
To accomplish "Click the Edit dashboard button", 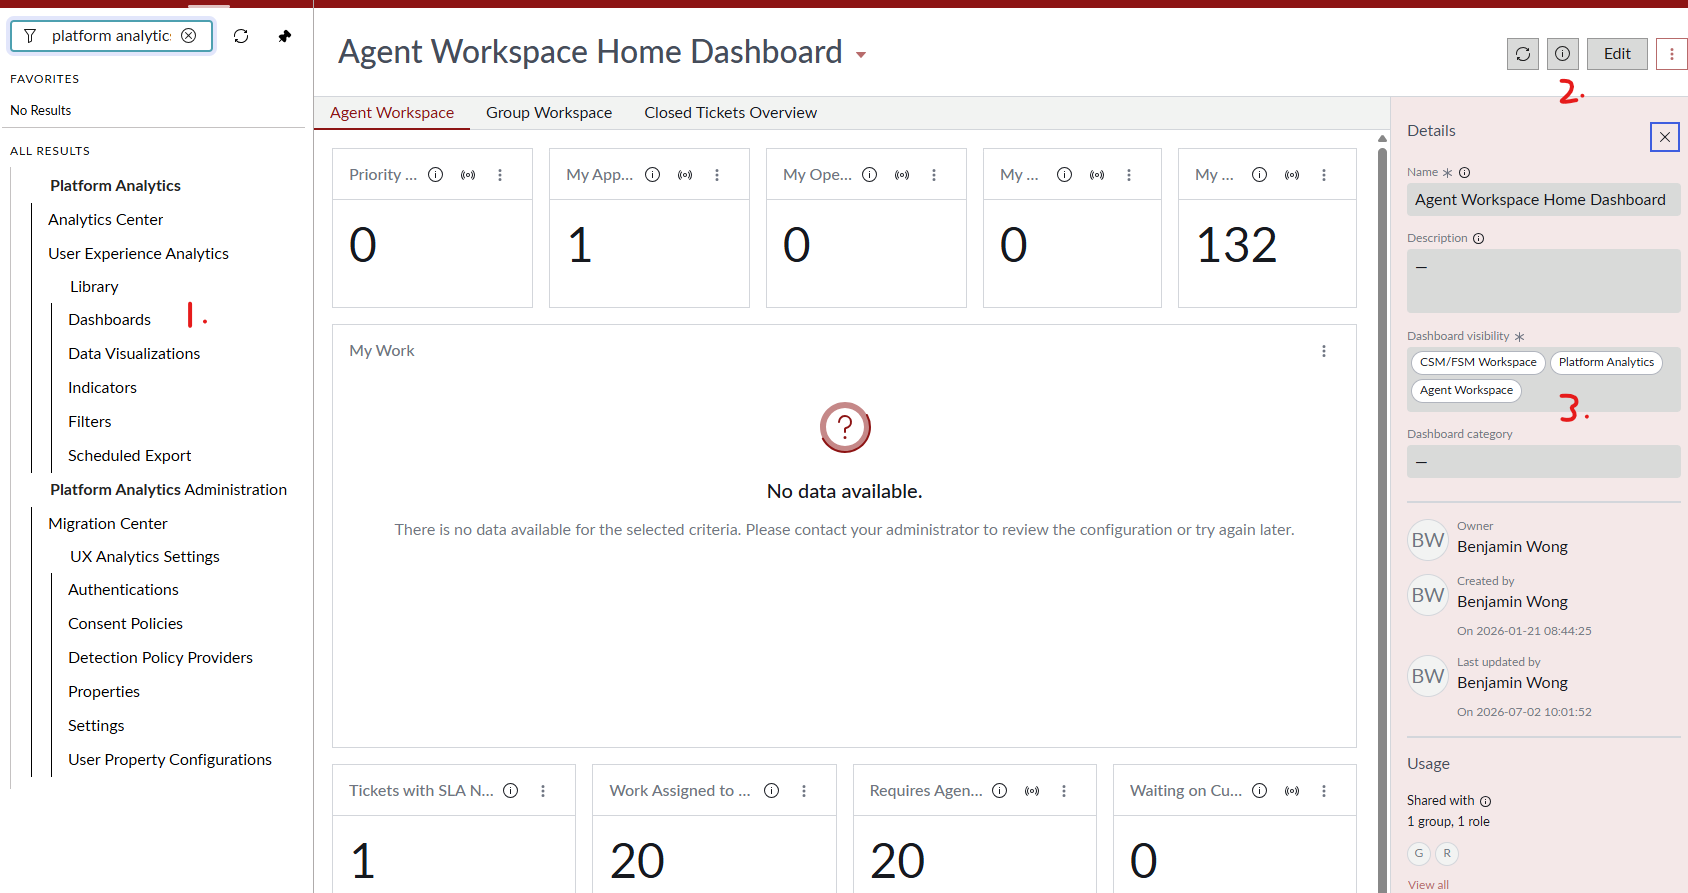I will tap(1617, 54).
